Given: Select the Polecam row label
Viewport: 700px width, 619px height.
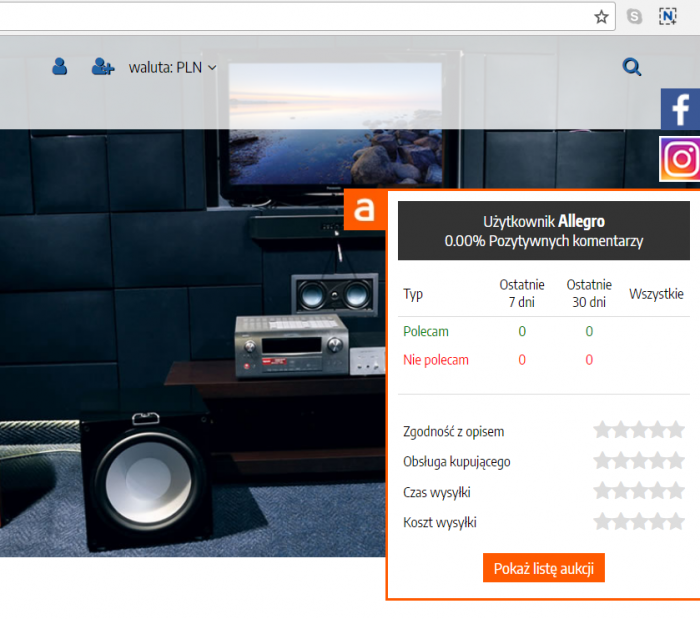Looking at the screenshot, I should 425,332.
